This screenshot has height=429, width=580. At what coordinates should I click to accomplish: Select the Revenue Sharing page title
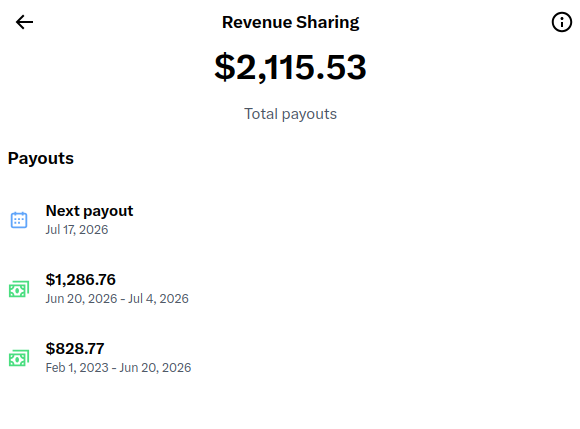[x=290, y=22]
